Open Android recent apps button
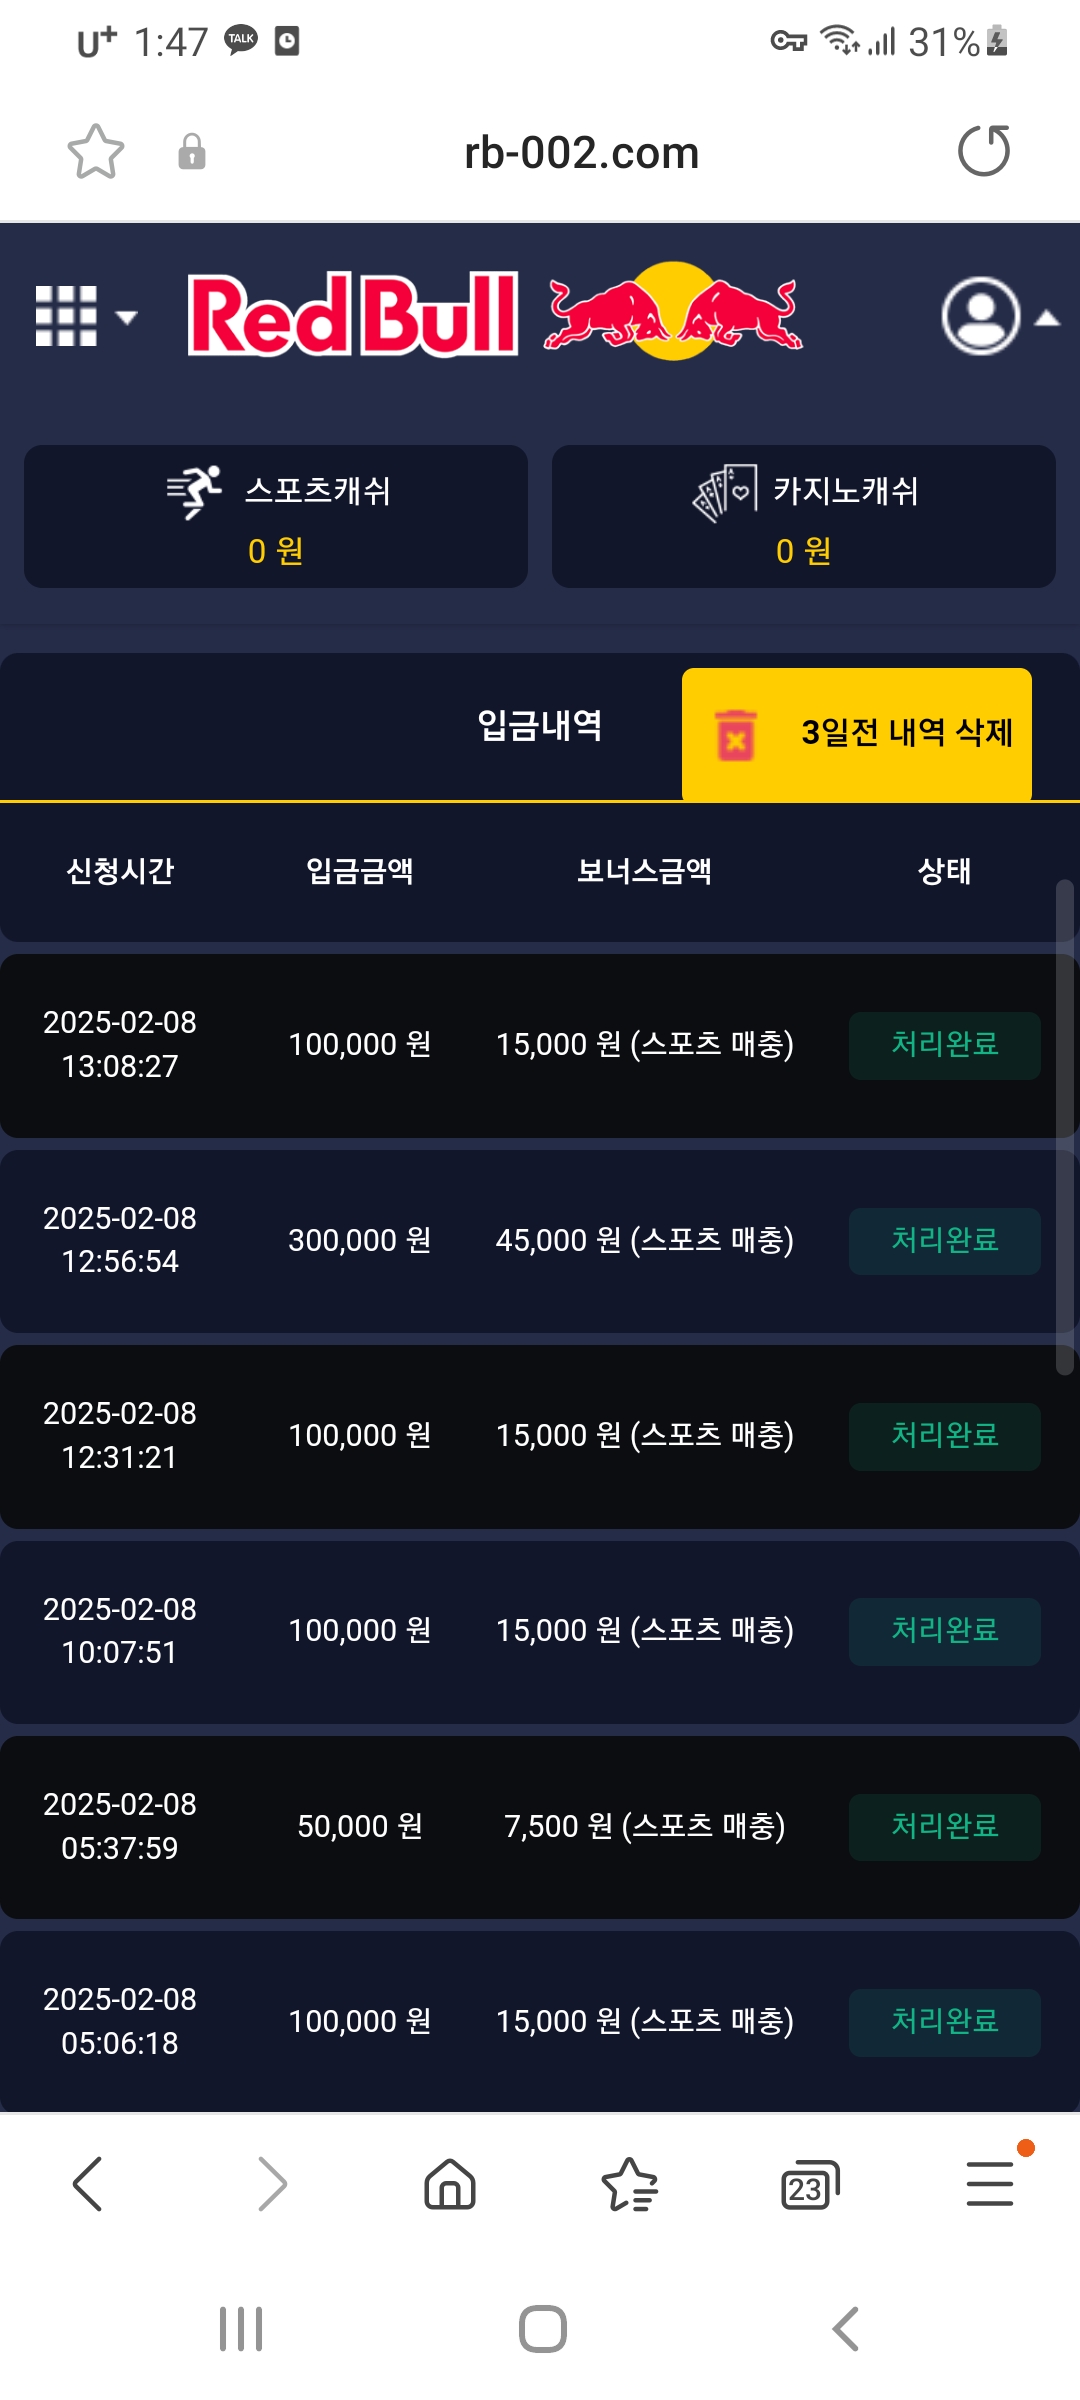1080x2400 pixels. coord(241,2329)
